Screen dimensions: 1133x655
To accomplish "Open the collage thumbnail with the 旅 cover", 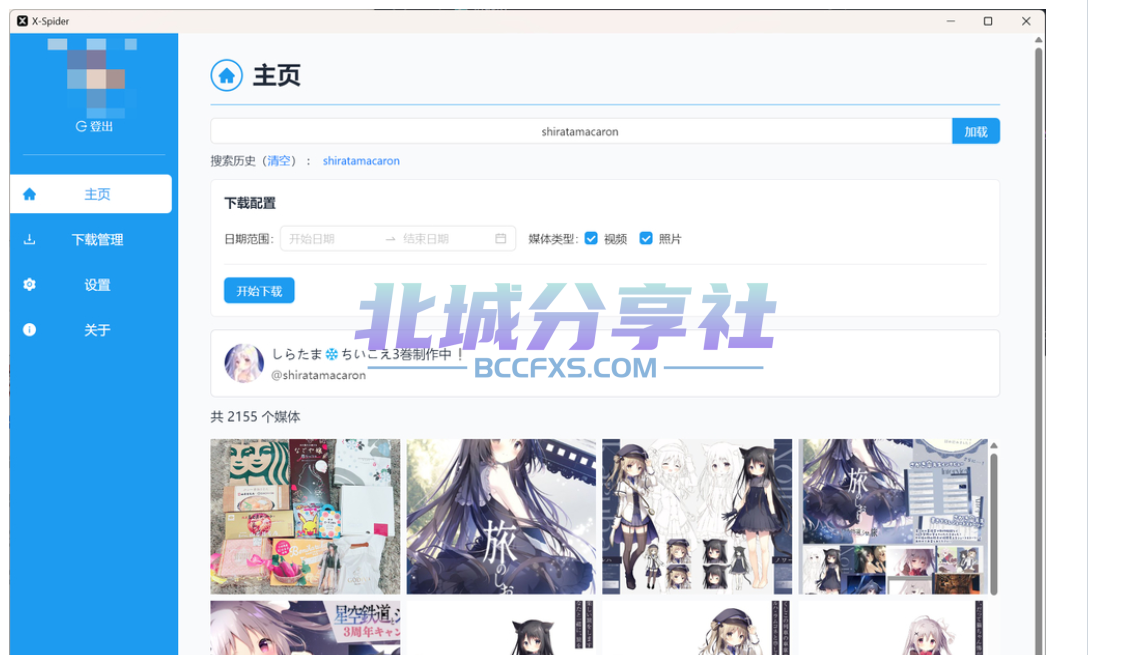I will tap(893, 516).
